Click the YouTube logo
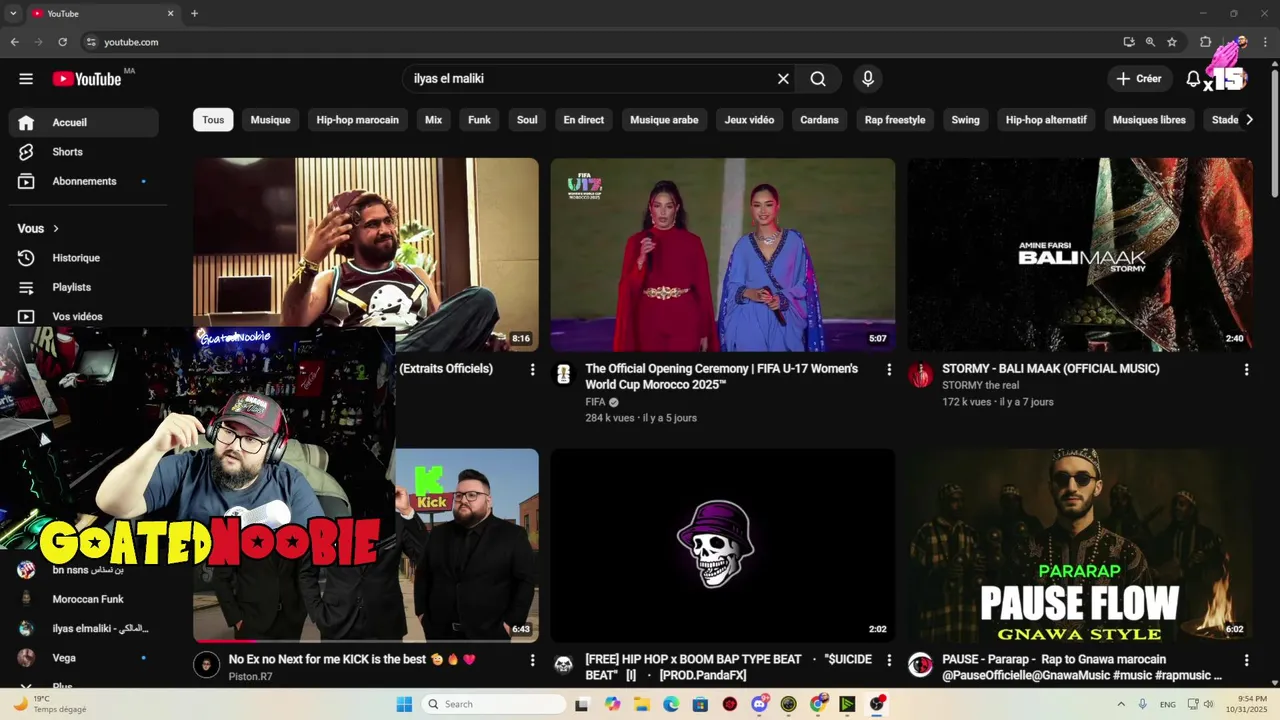 click(x=87, y=79)
